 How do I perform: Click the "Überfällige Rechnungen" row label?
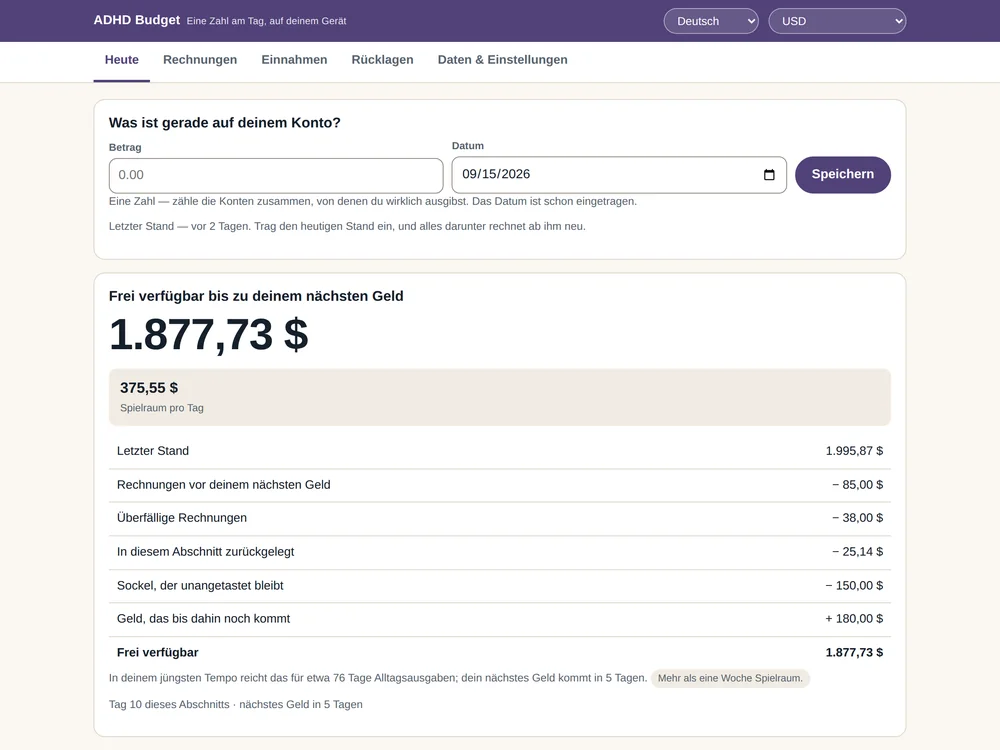pos(182,518)
